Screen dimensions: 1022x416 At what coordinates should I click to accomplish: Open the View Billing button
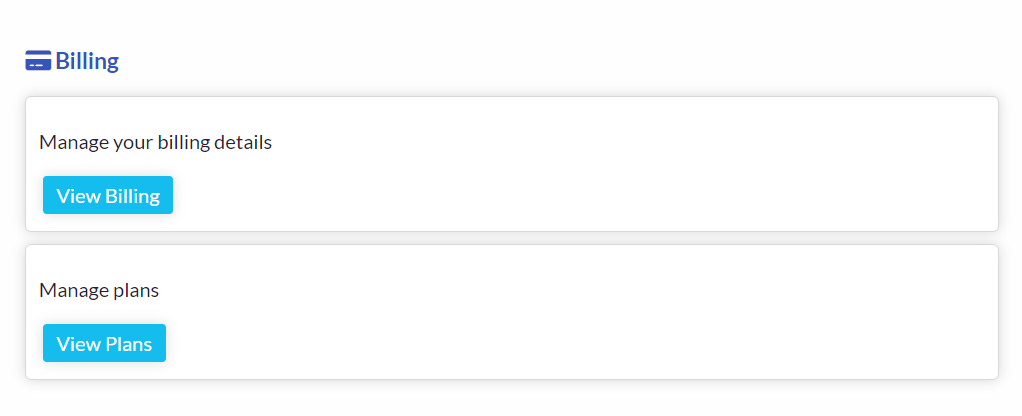(x=108, y=195)
